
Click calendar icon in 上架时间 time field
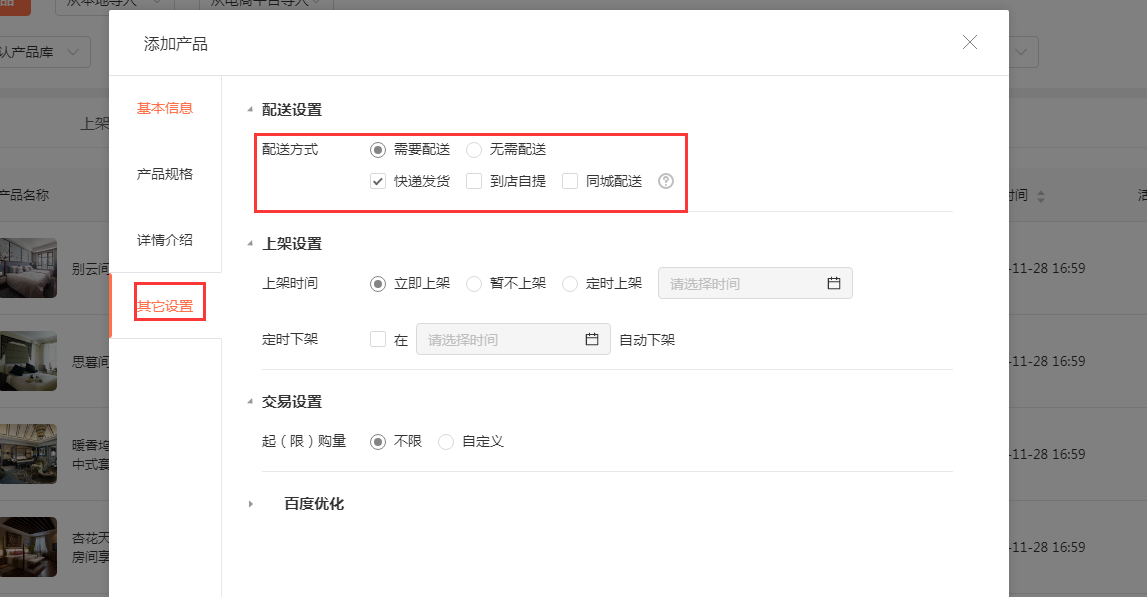point(833,283)
